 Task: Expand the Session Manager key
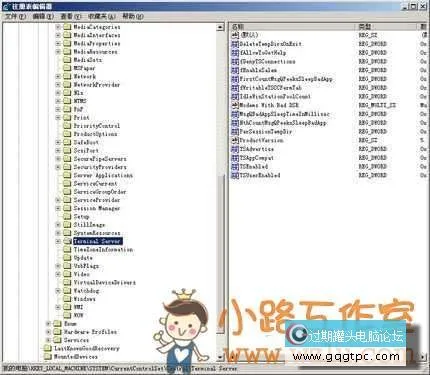point(58,208)
